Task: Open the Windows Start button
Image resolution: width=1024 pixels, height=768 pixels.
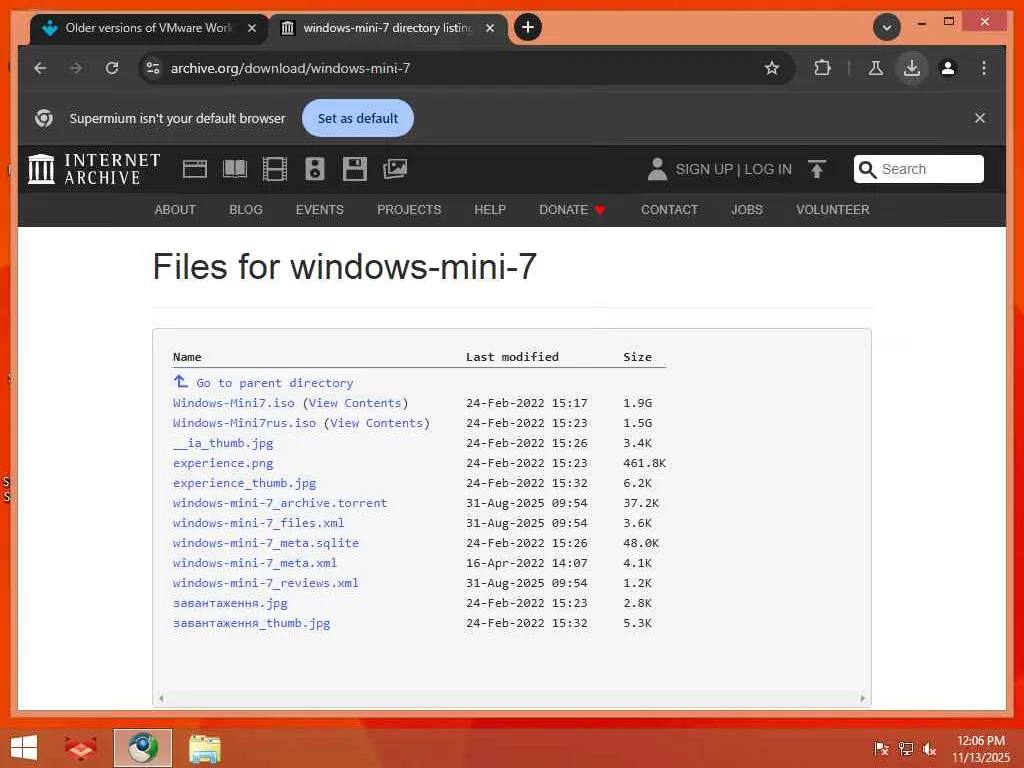Action: click(x=24, y=748)
